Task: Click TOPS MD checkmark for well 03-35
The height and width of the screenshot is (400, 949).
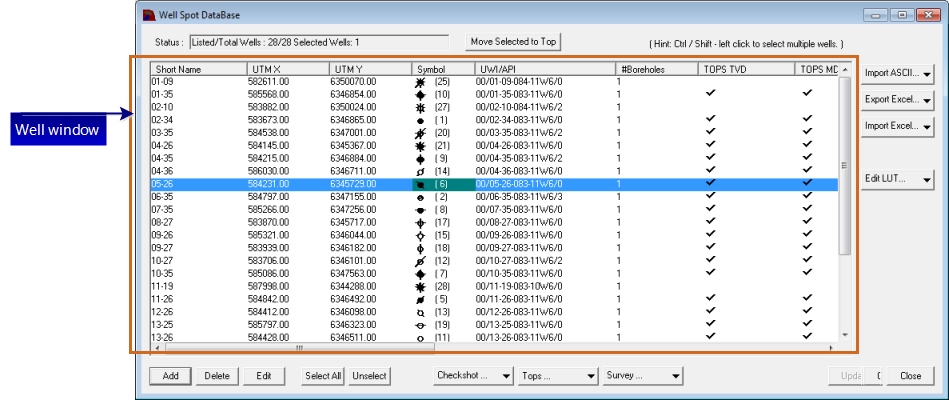Action: (807, 131)
